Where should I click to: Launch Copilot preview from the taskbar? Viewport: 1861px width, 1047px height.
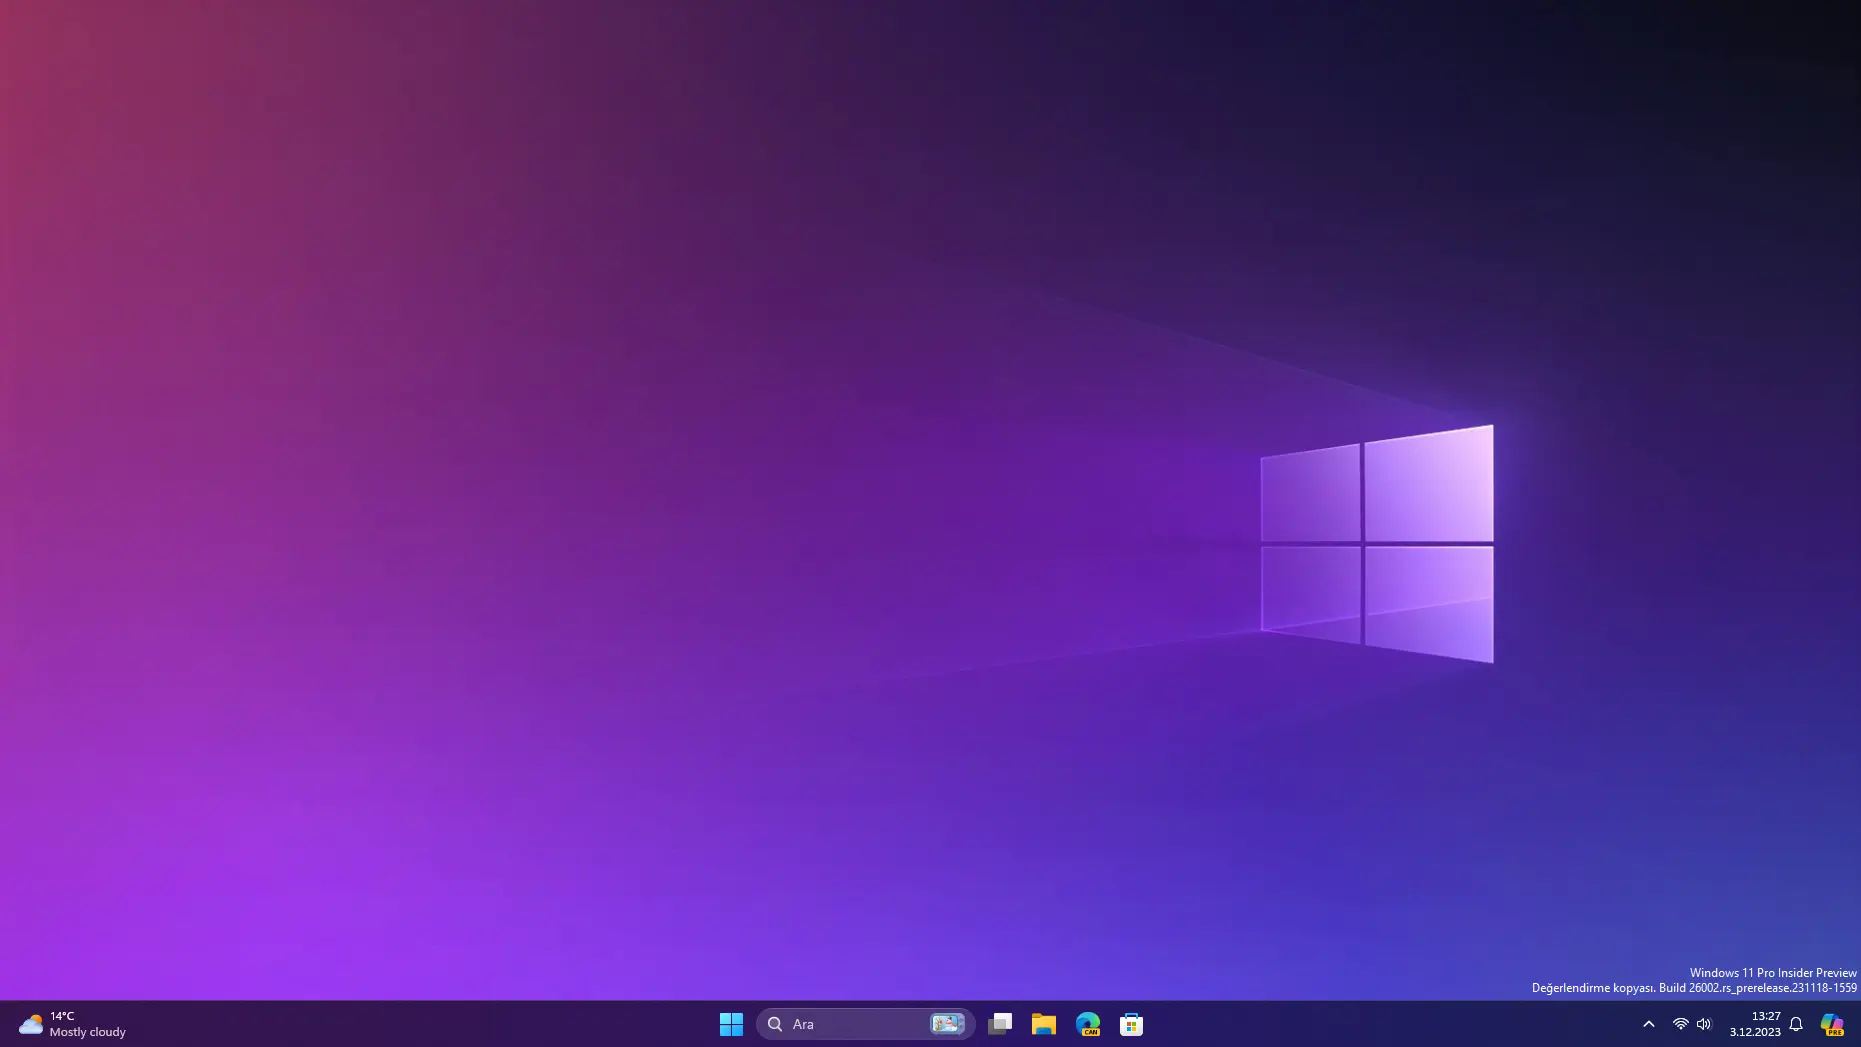(x=1832, y=1024)
